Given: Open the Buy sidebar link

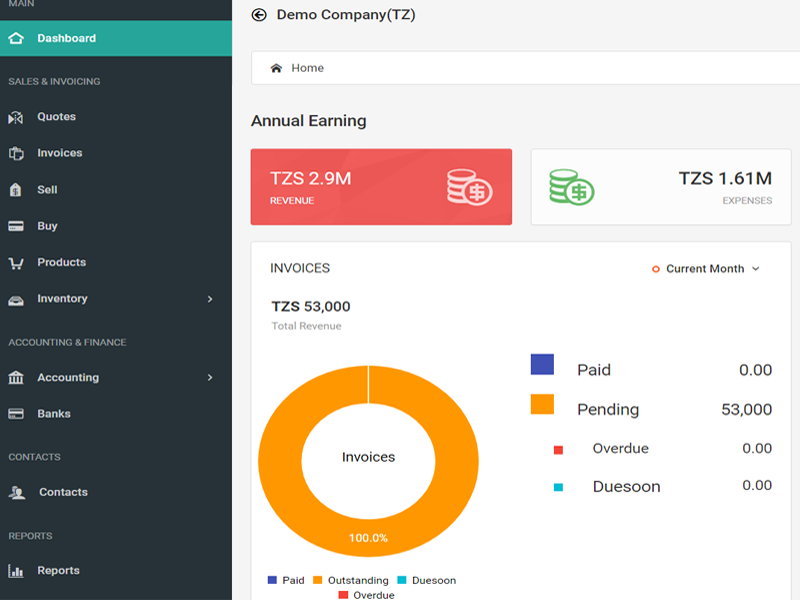Looking at the screenshot, I should (47, 226).
